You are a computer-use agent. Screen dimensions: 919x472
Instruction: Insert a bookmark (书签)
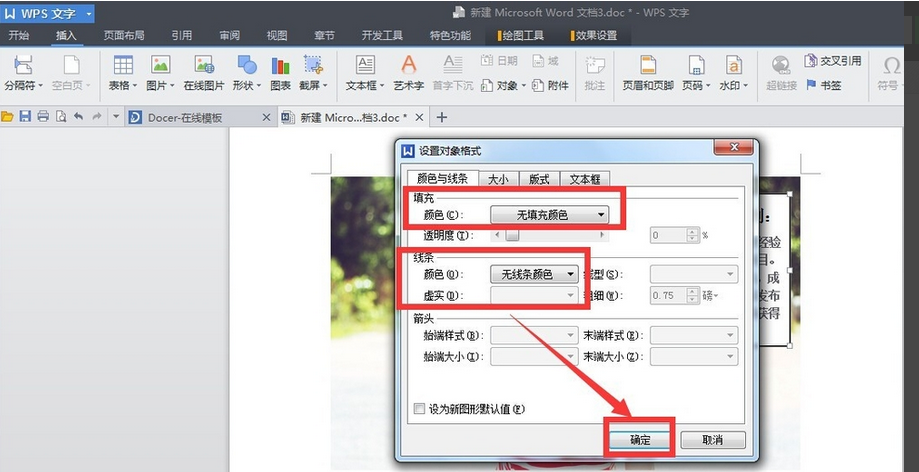tap(824, 86)
